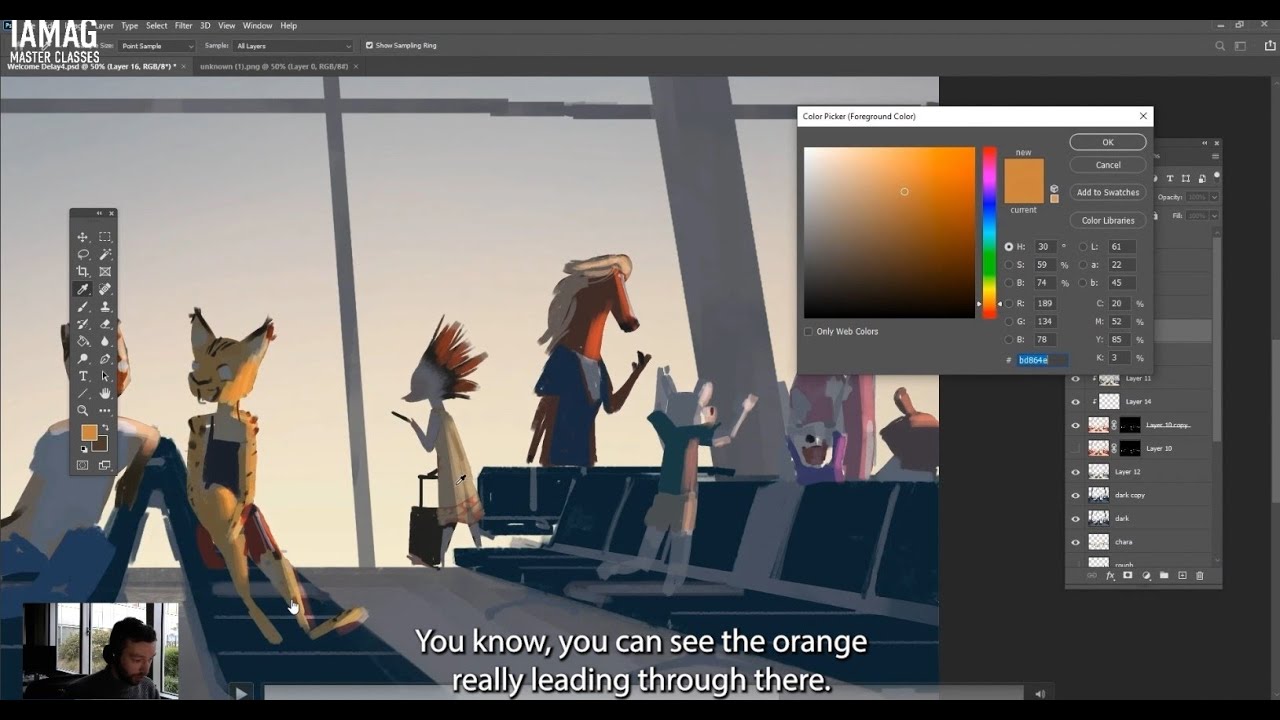Screen dimensions: 1280x720
Task: Select the S saturation radio button
Action: [x=1009, y=265]
